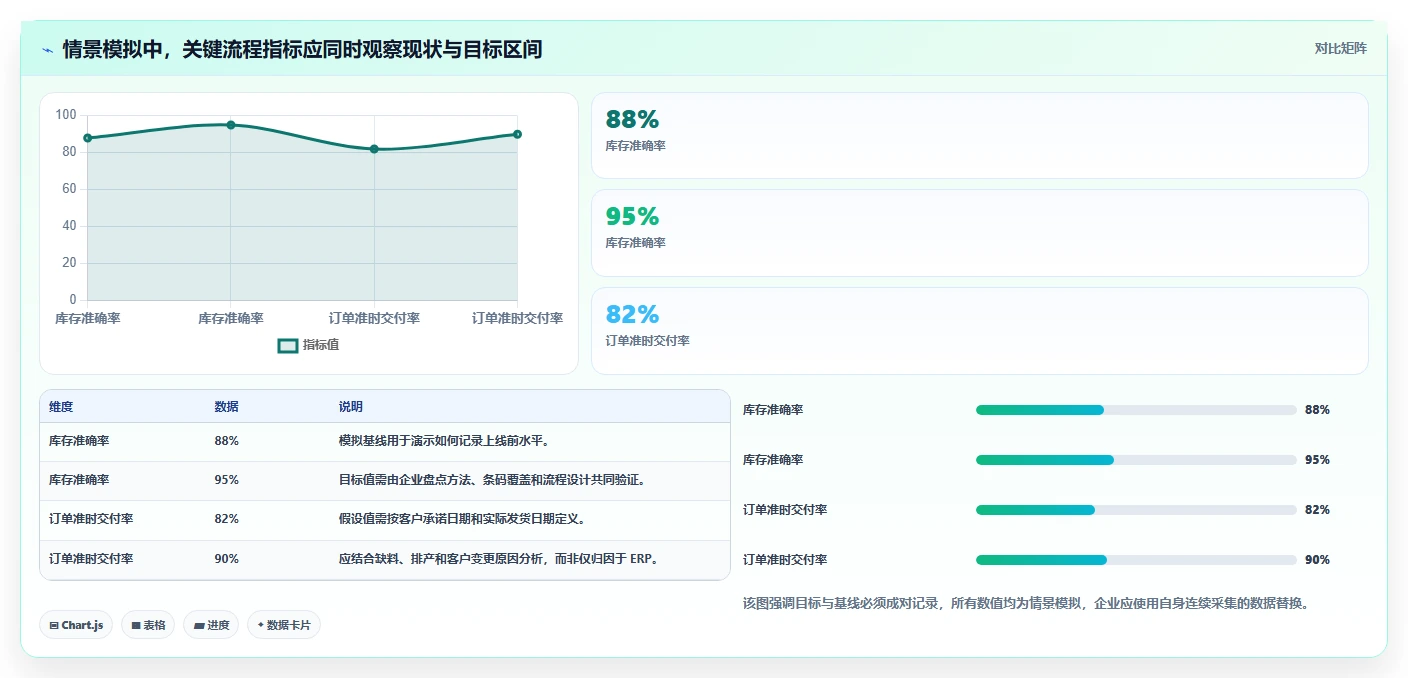1408x678 pixels.
Task: Open the 82% 订单准时交付率 data card
Action: click(x=979, y=331)
